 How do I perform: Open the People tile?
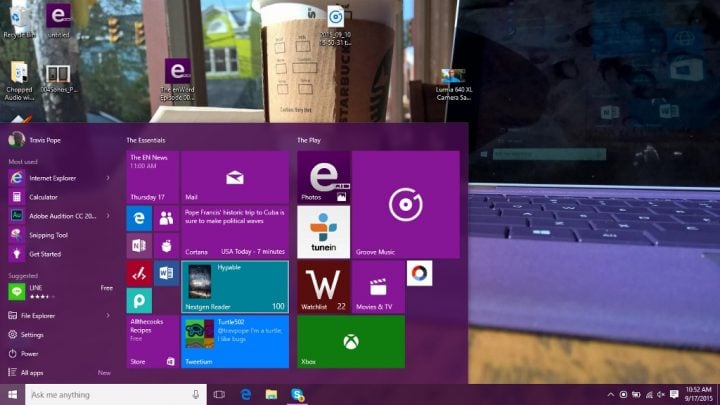(166, 218)
